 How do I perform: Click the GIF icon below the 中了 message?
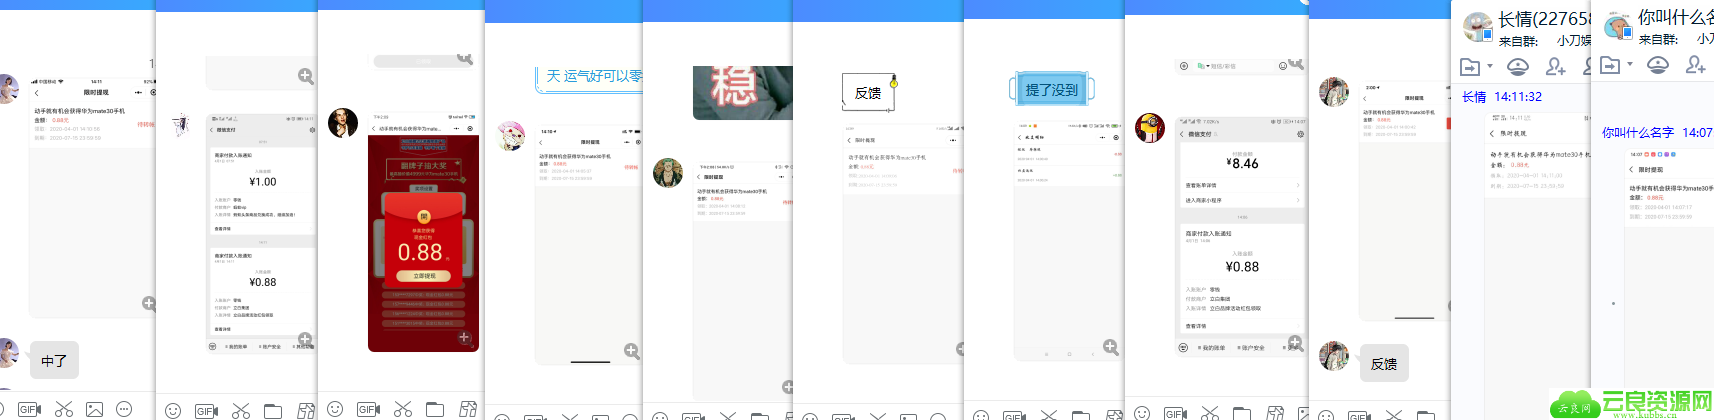(x=29, y=409)
